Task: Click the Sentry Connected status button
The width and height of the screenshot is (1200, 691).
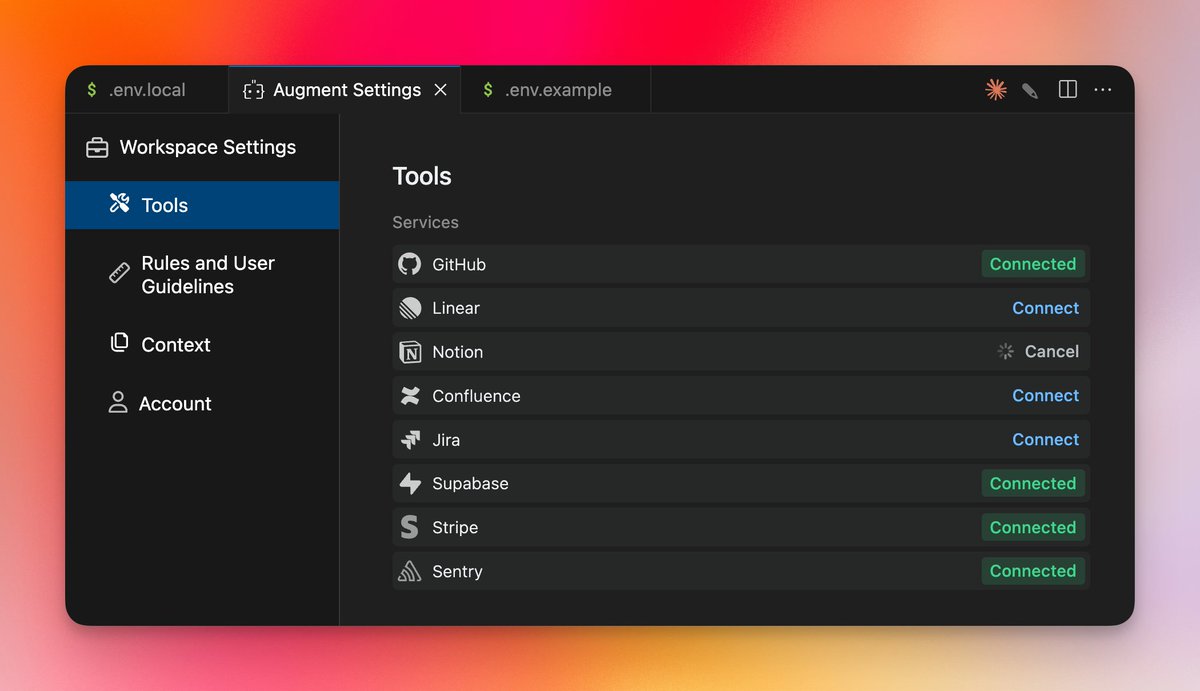Action: coord(1033,571)
